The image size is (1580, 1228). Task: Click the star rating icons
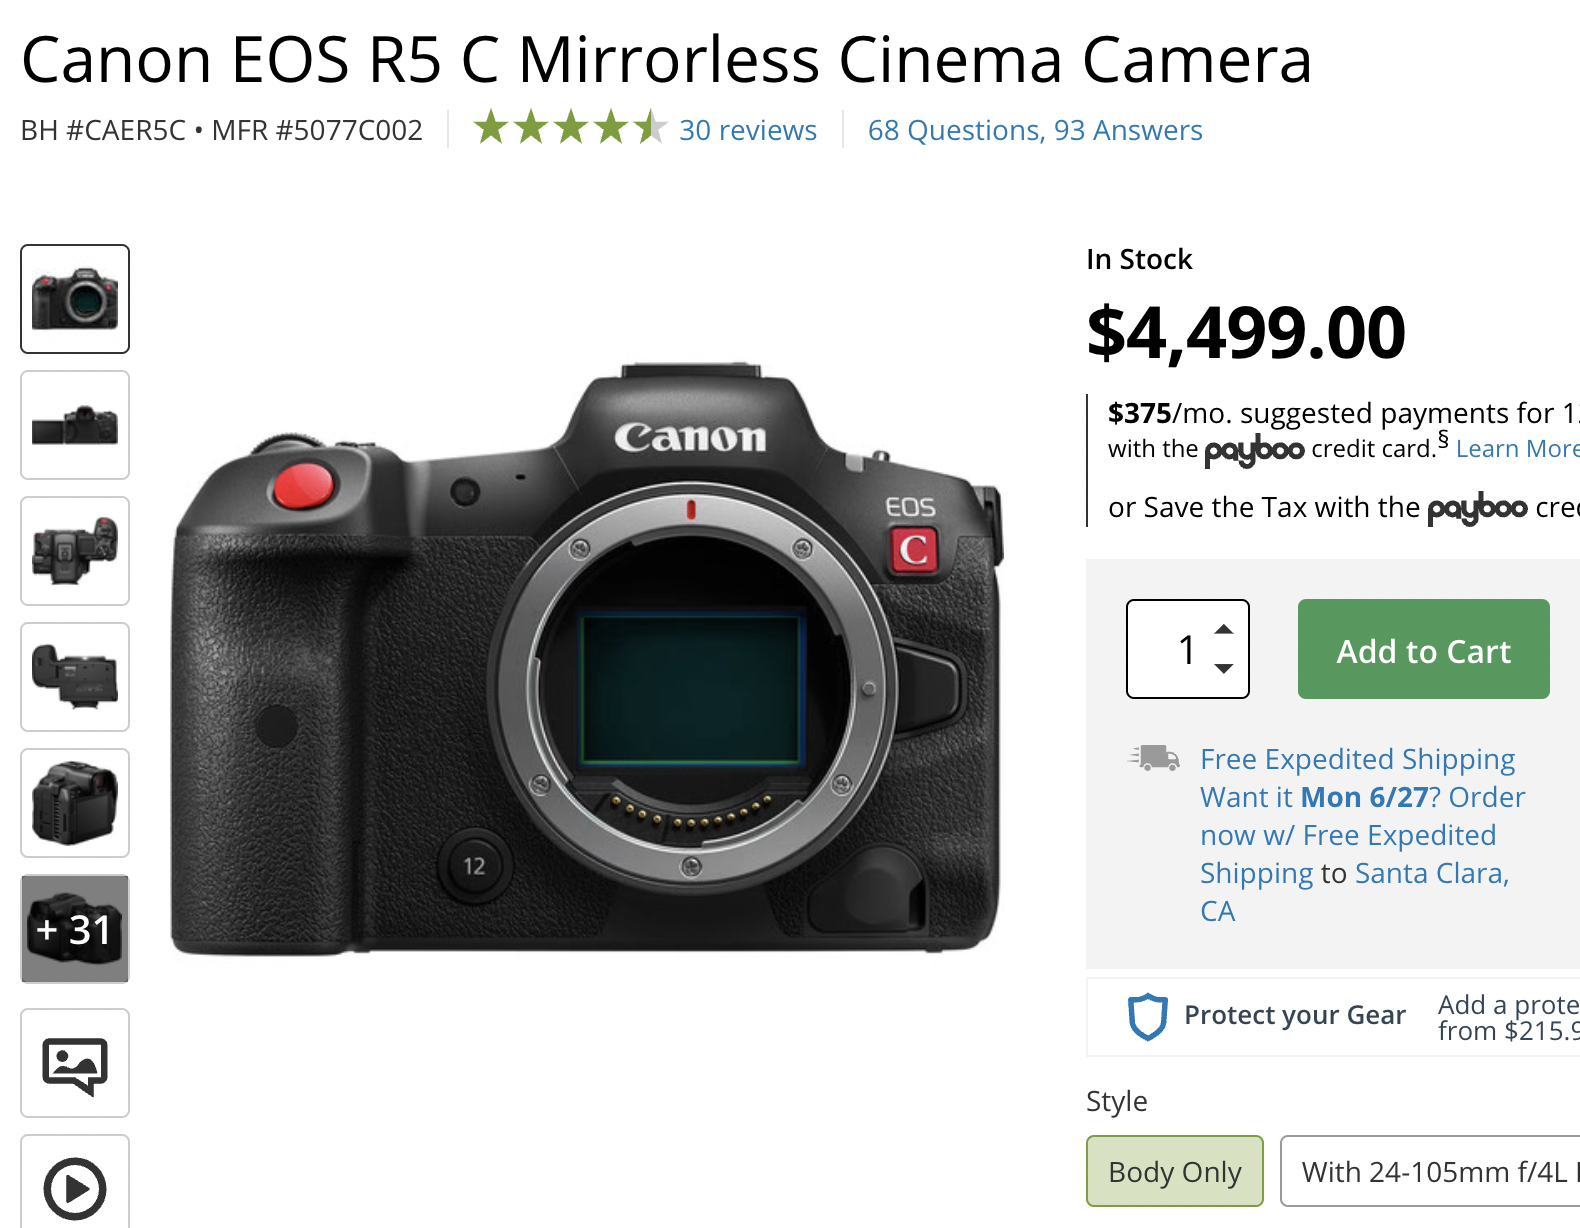(569, 129)
